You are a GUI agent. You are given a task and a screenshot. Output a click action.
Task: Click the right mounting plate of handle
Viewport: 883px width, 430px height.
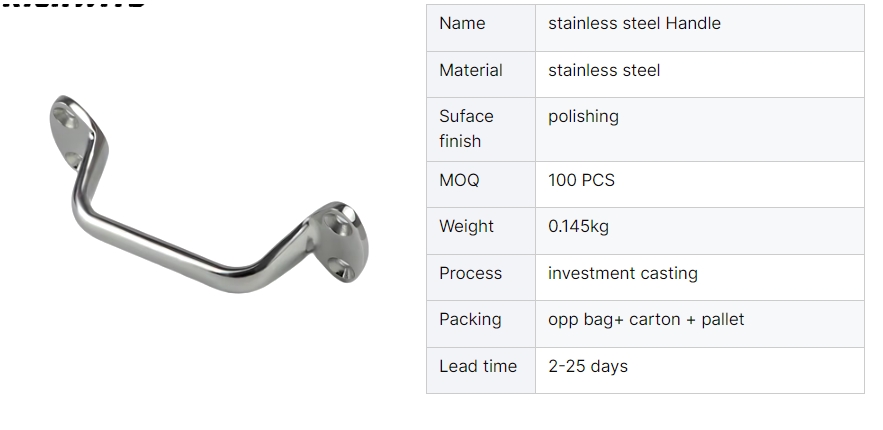(x=341, y=243)
